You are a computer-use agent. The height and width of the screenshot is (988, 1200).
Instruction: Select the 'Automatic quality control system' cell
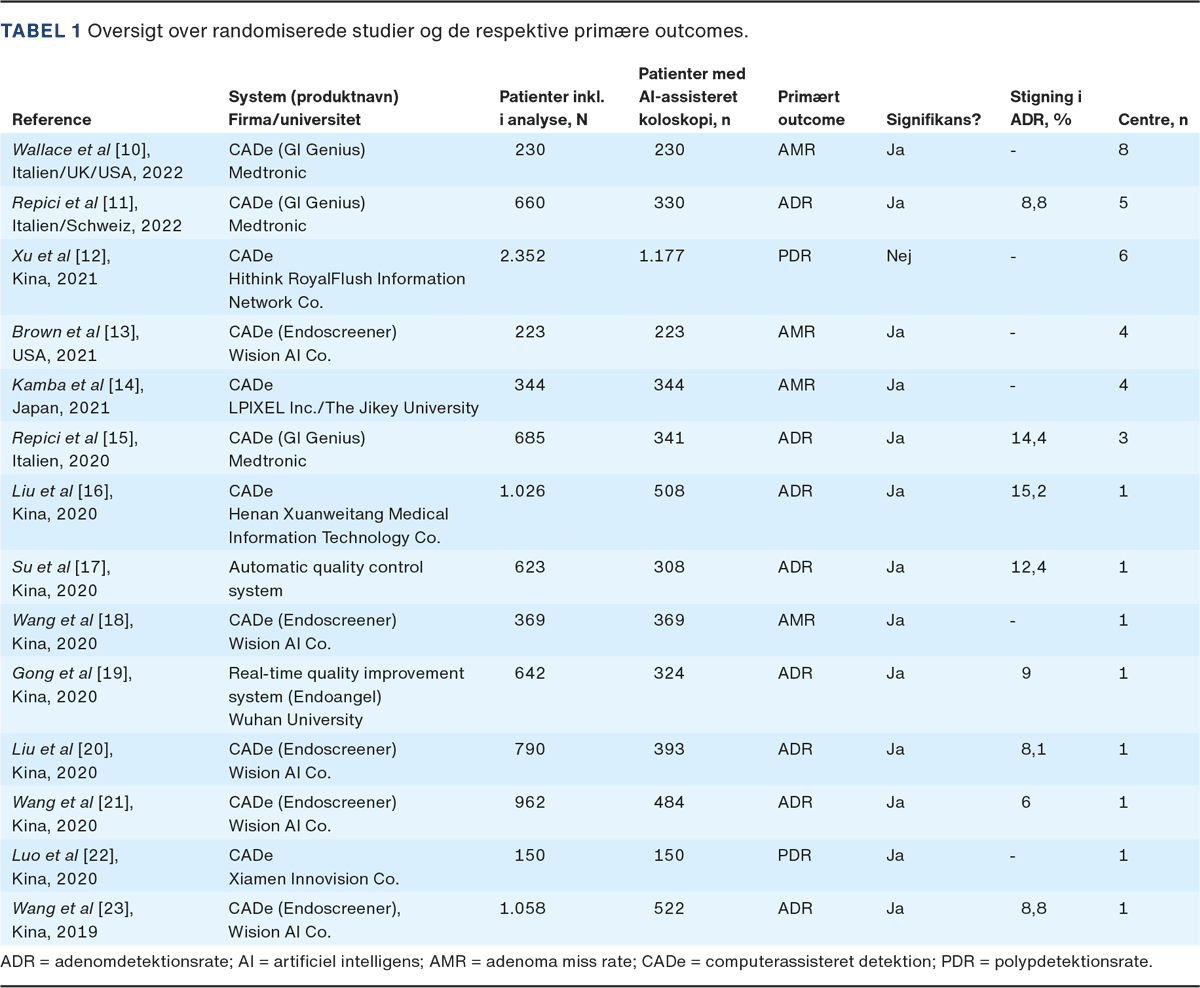point(326,578)
